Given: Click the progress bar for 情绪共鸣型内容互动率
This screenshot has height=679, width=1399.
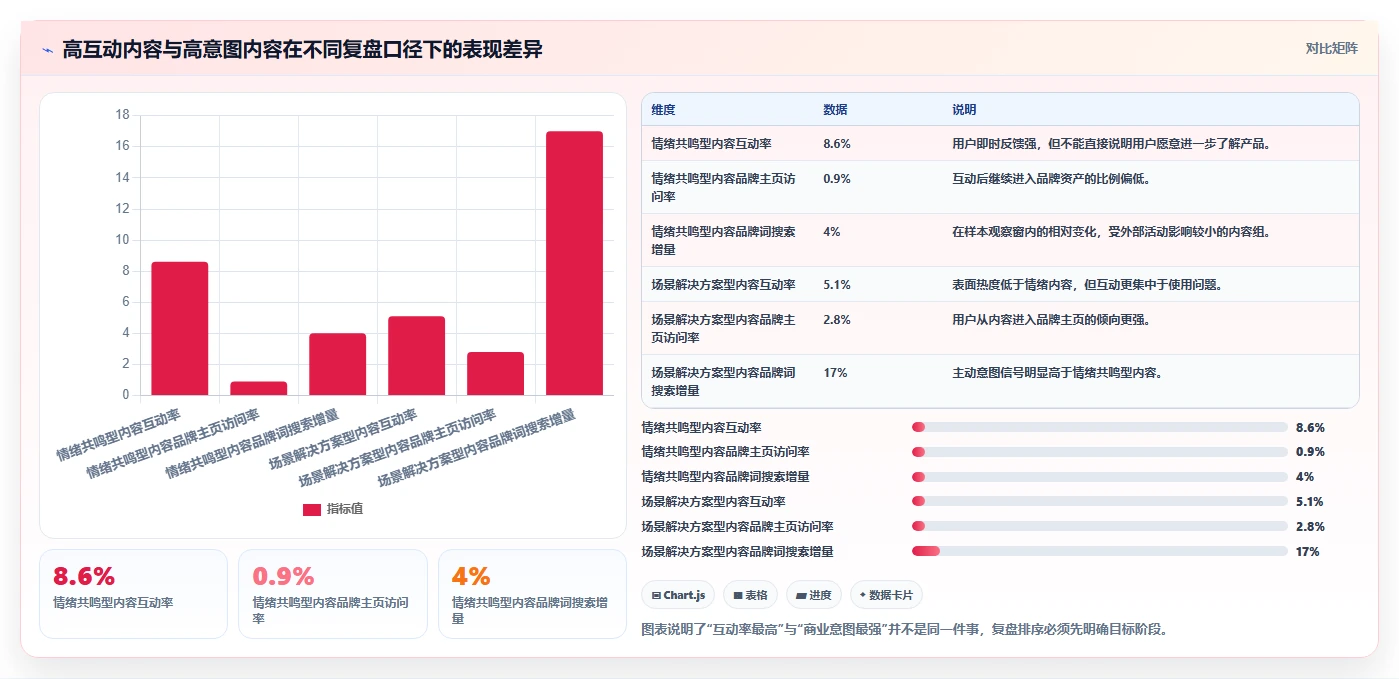Looking at the screenshot, I should (x=1100, y=427).
